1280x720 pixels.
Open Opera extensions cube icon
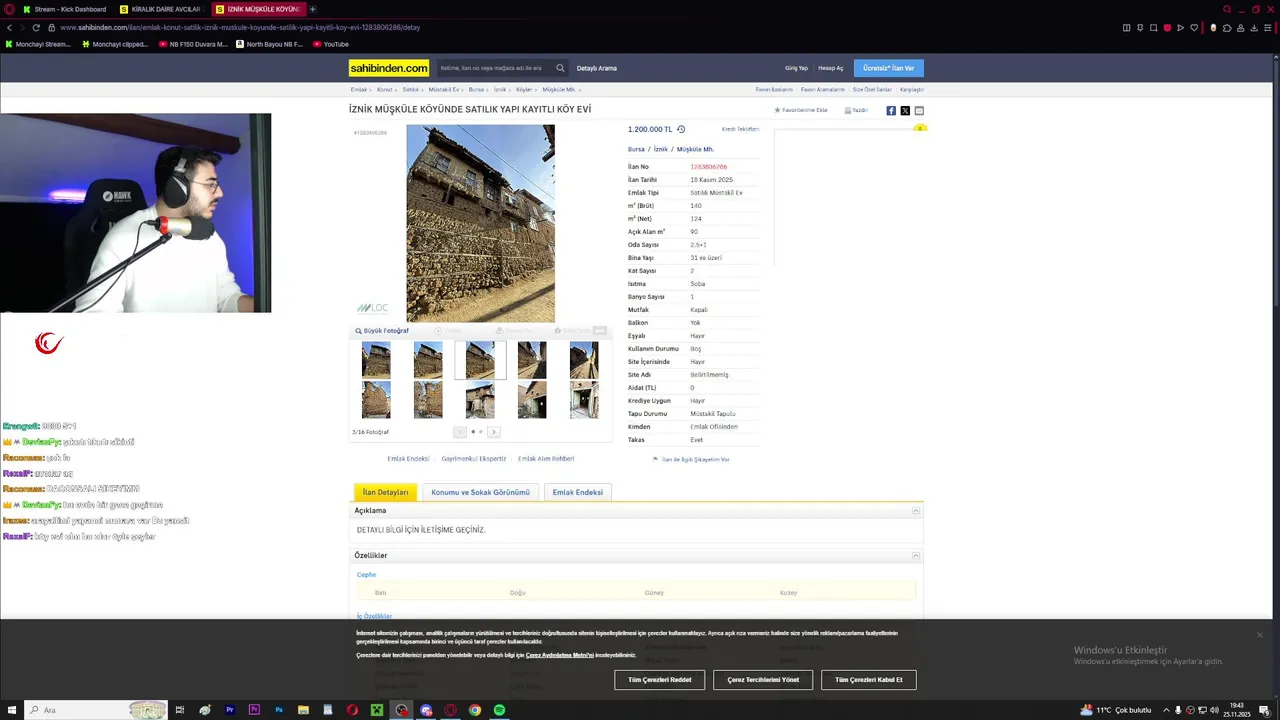[1227, 27]
